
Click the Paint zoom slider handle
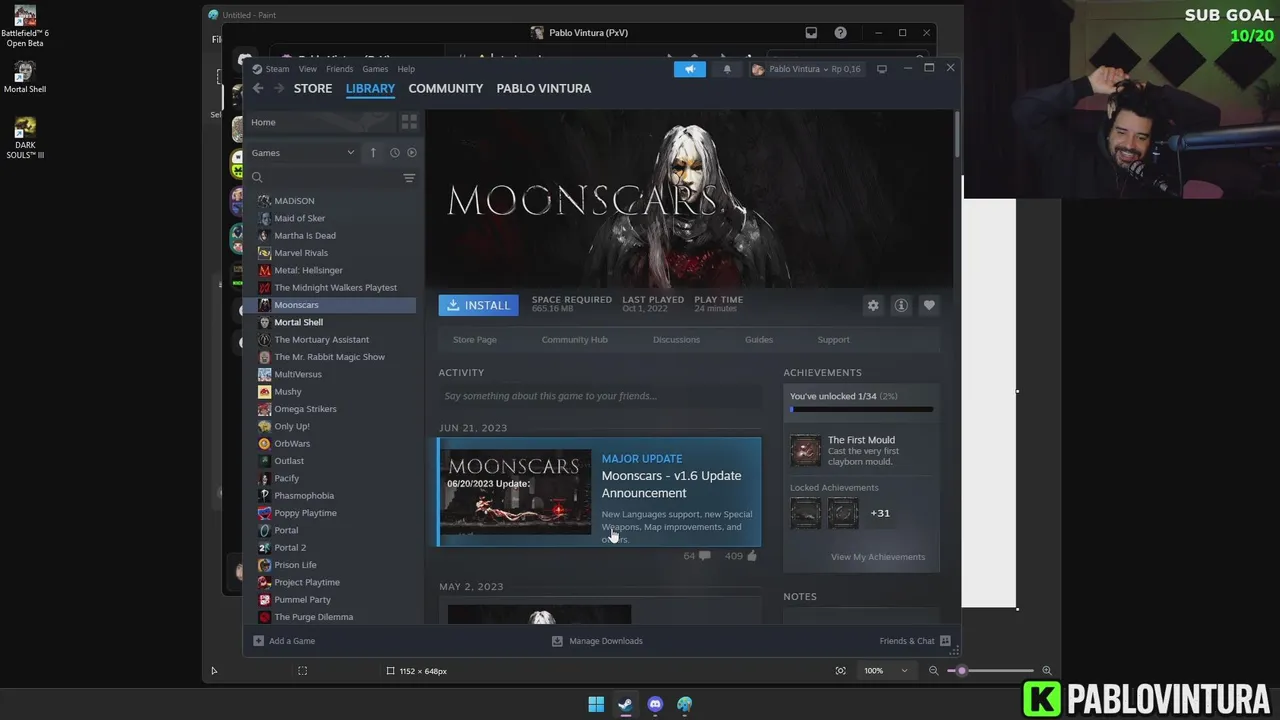coord(962,671)
